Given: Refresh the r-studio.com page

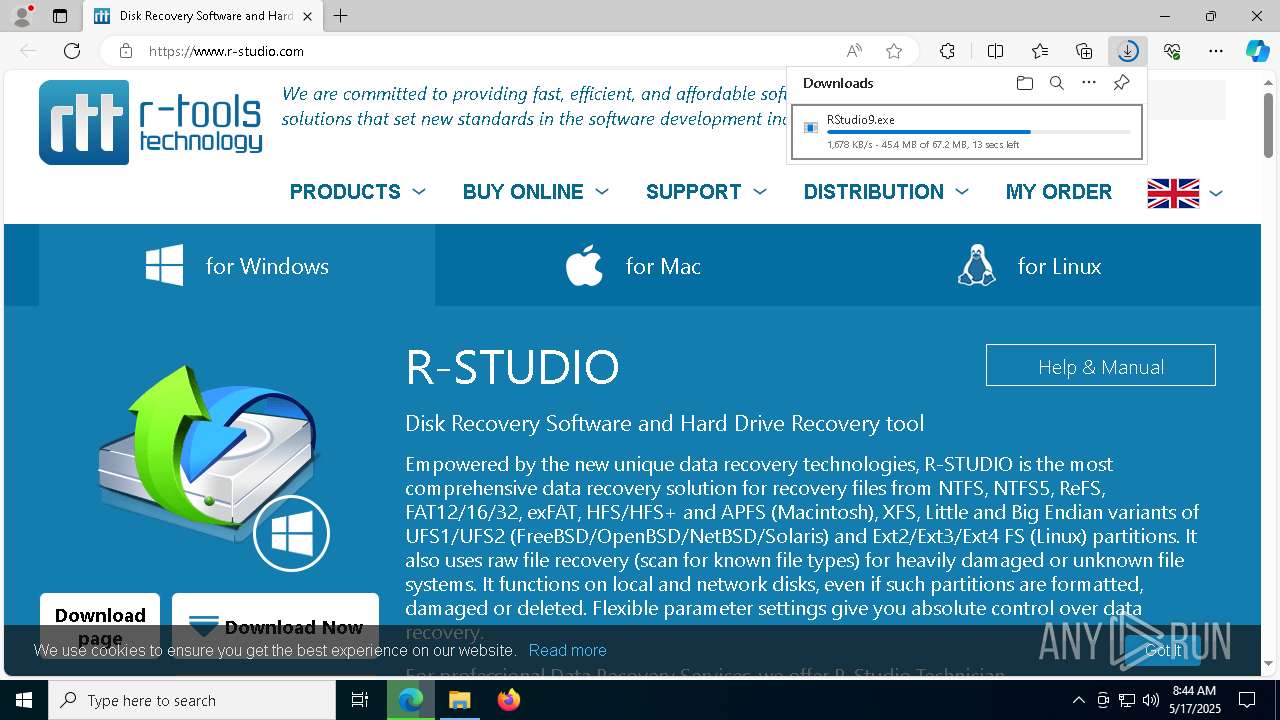Looking at the screenshot, I should point(72,51).
